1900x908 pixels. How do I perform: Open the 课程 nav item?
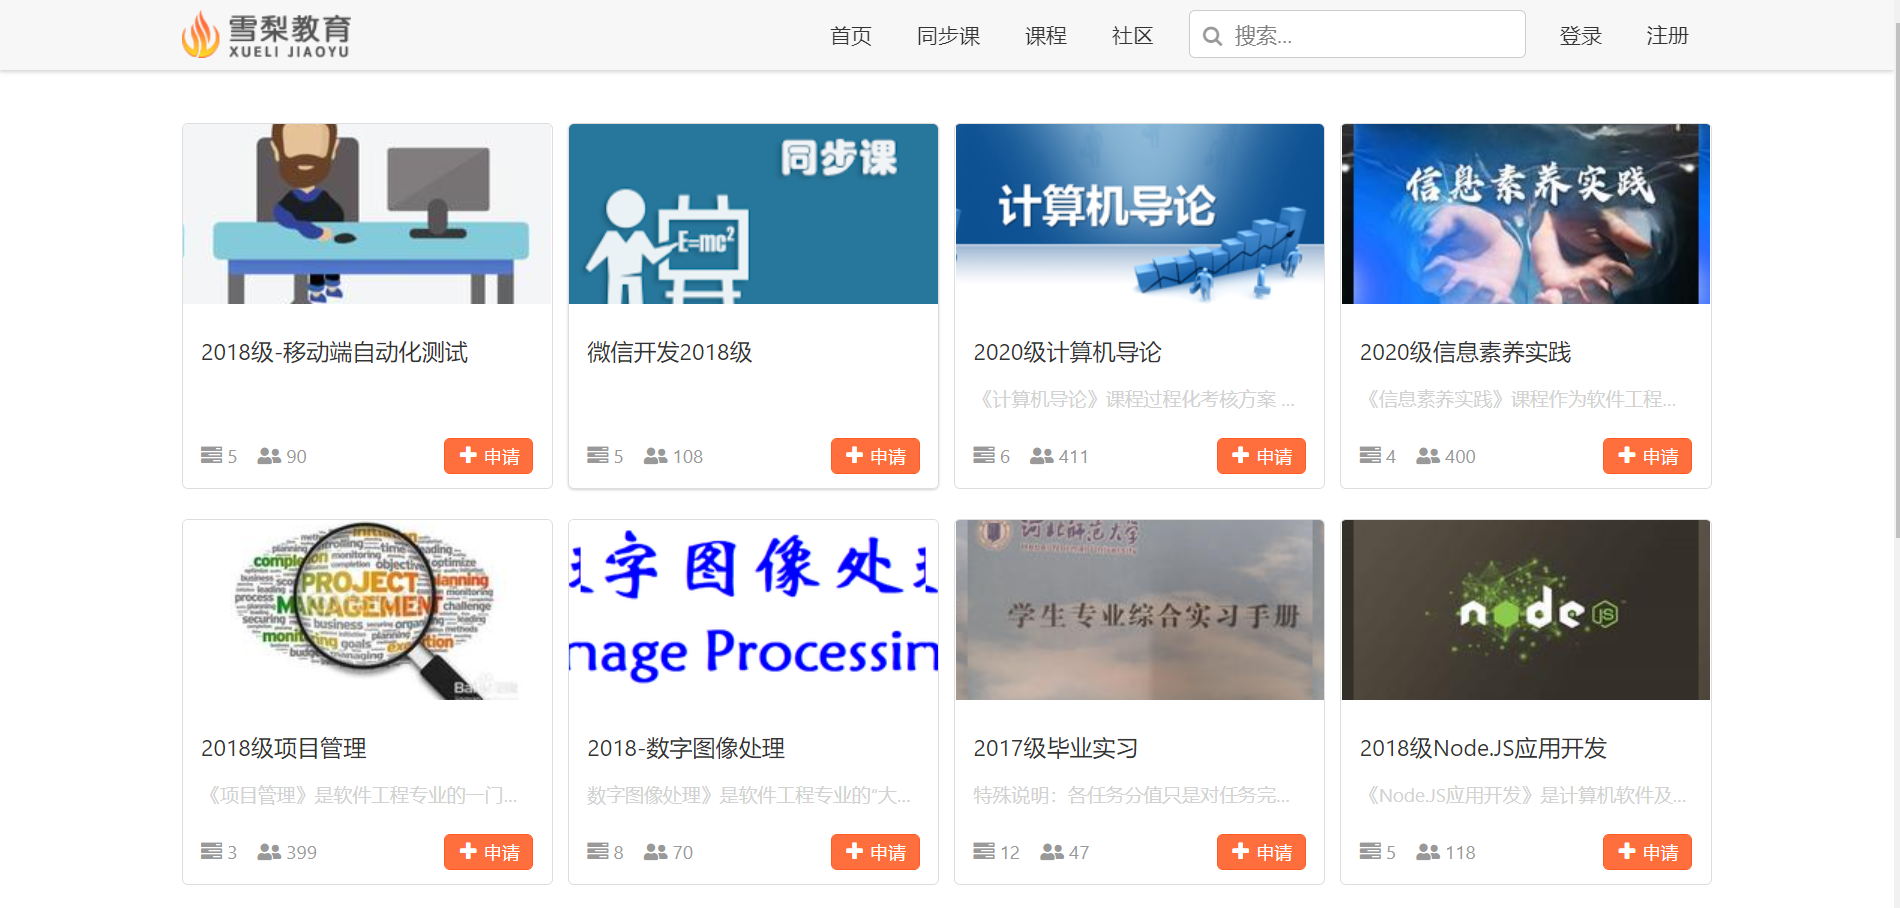pyautogui.click(x=1046, y=36)
